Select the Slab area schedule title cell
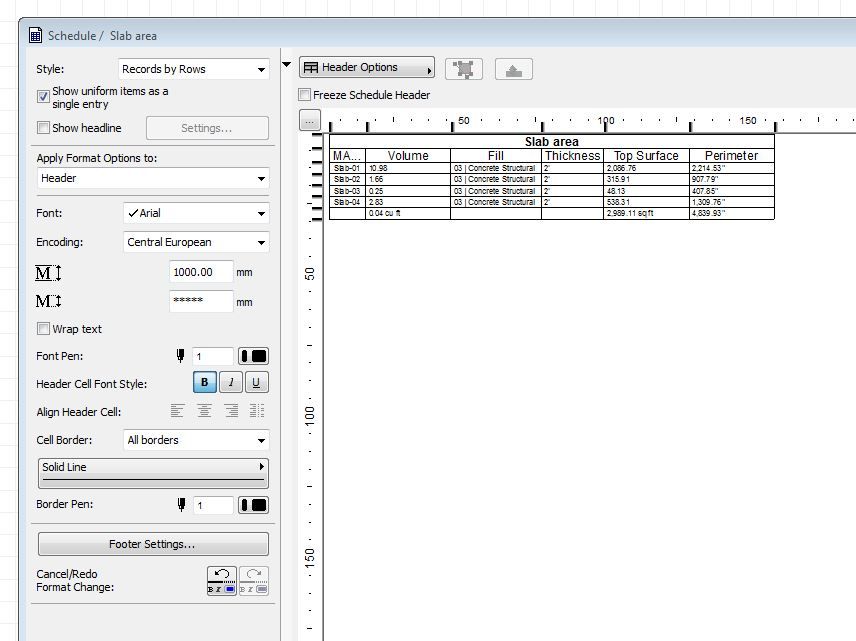The image size is (856, 641). 551,141
